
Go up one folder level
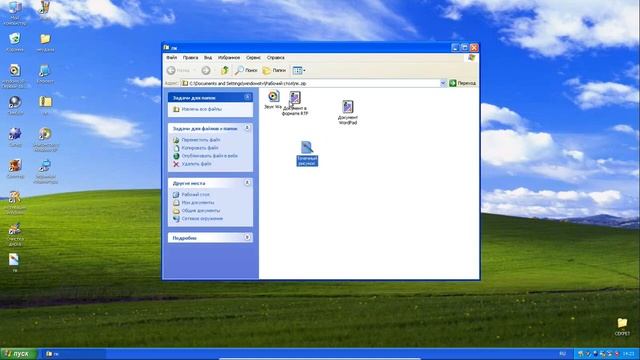224,70
